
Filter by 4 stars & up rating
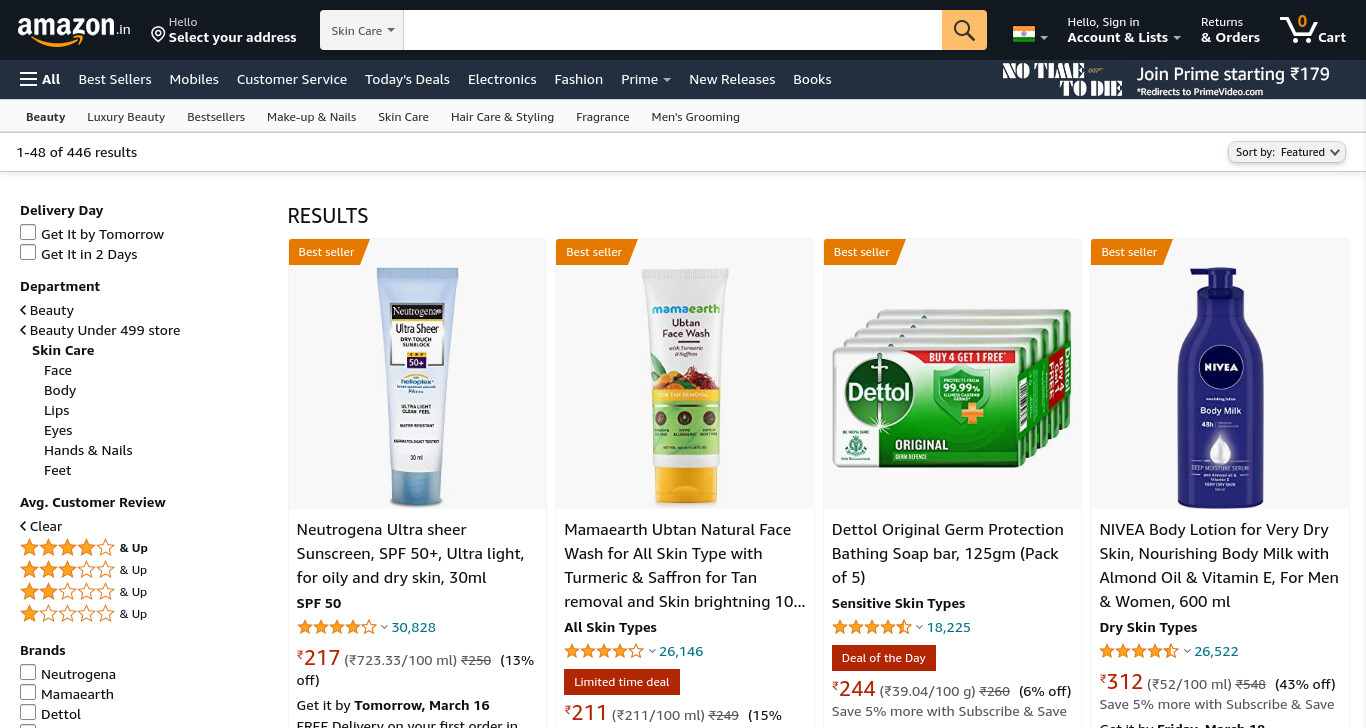coord(84,548)
